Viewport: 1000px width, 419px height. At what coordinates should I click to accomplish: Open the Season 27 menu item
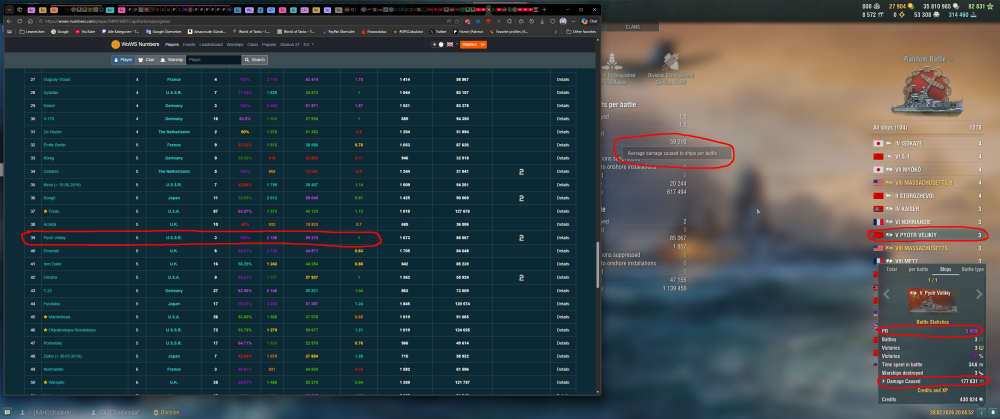(x=290, y=45)
